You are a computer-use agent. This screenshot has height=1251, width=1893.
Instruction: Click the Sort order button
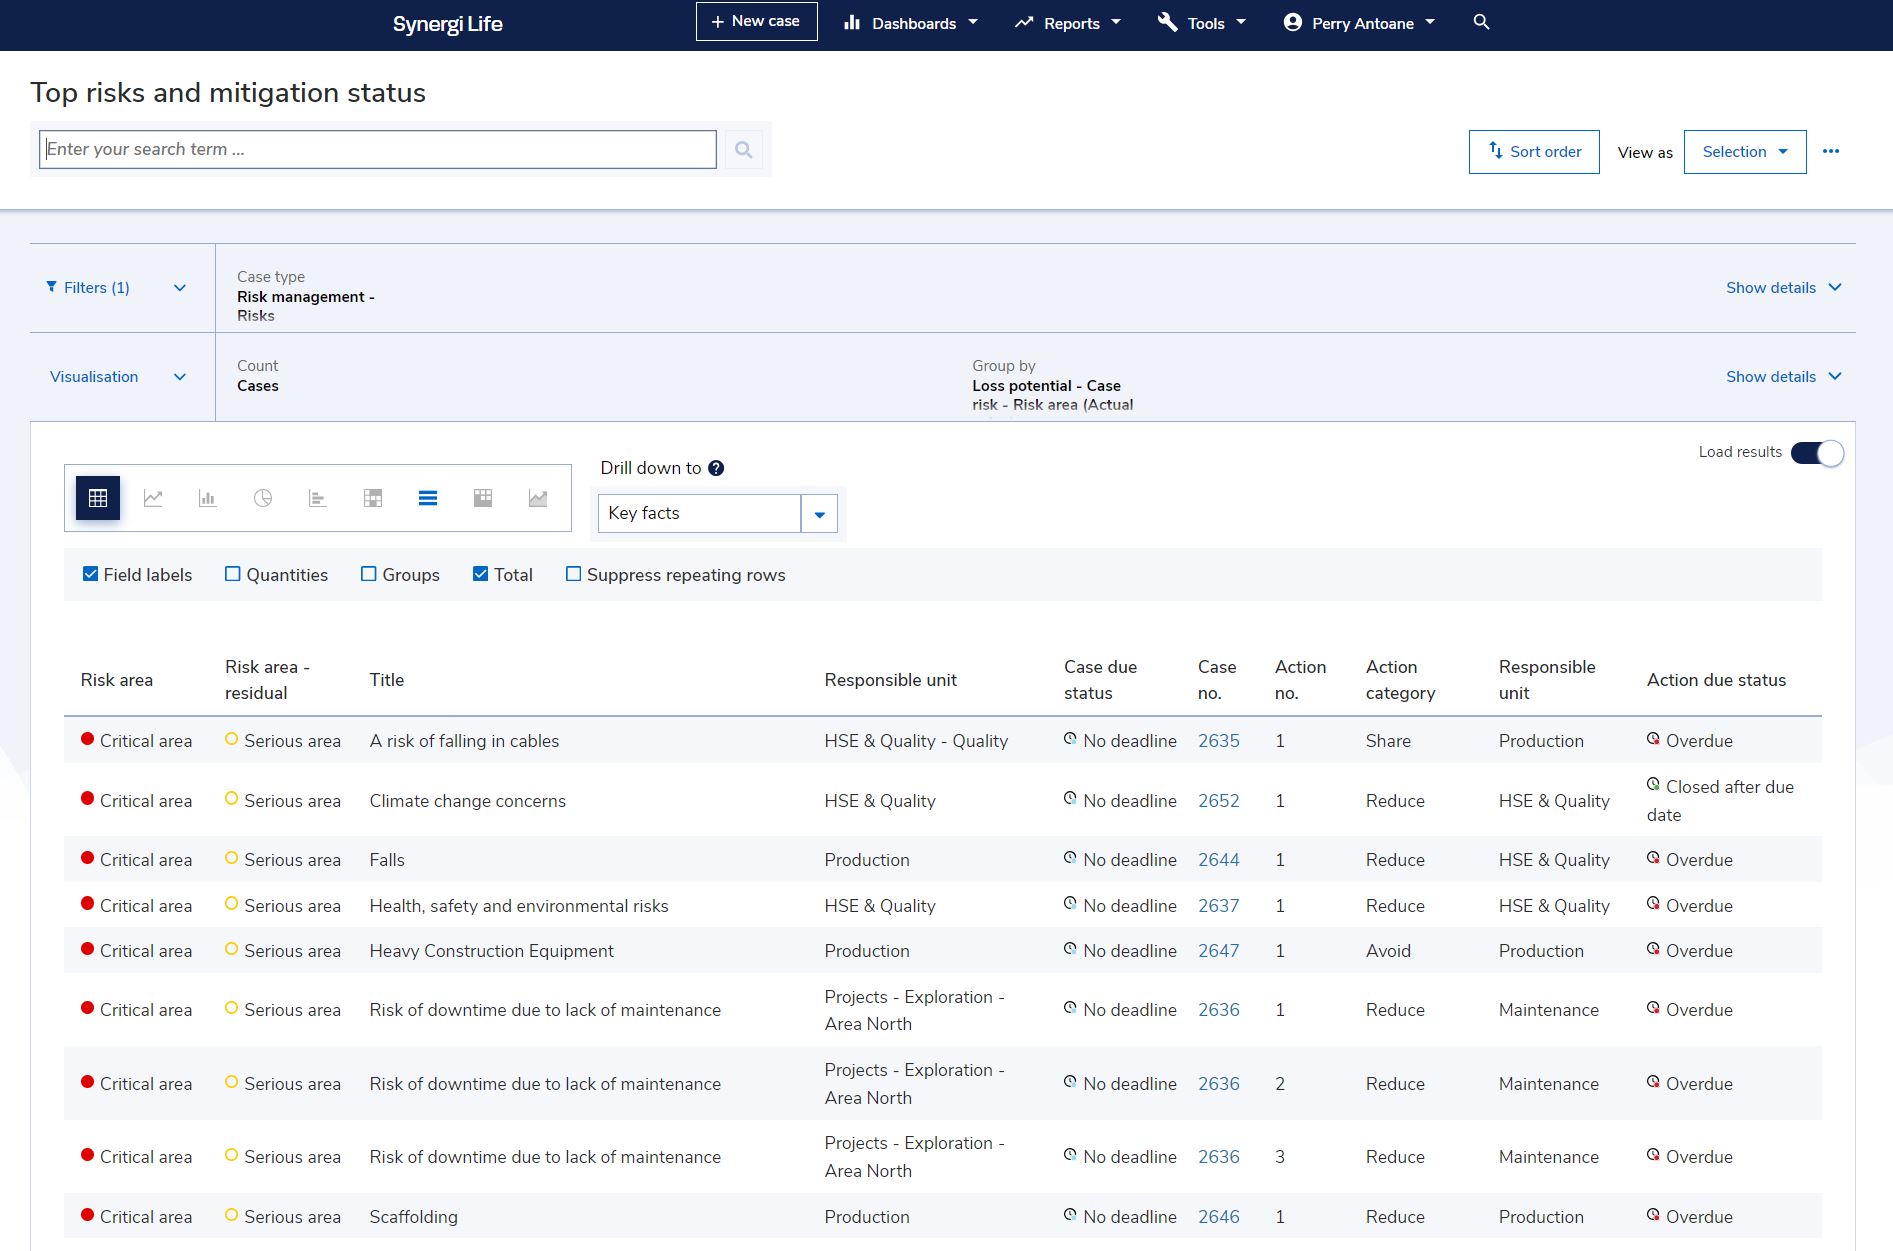1533,151
